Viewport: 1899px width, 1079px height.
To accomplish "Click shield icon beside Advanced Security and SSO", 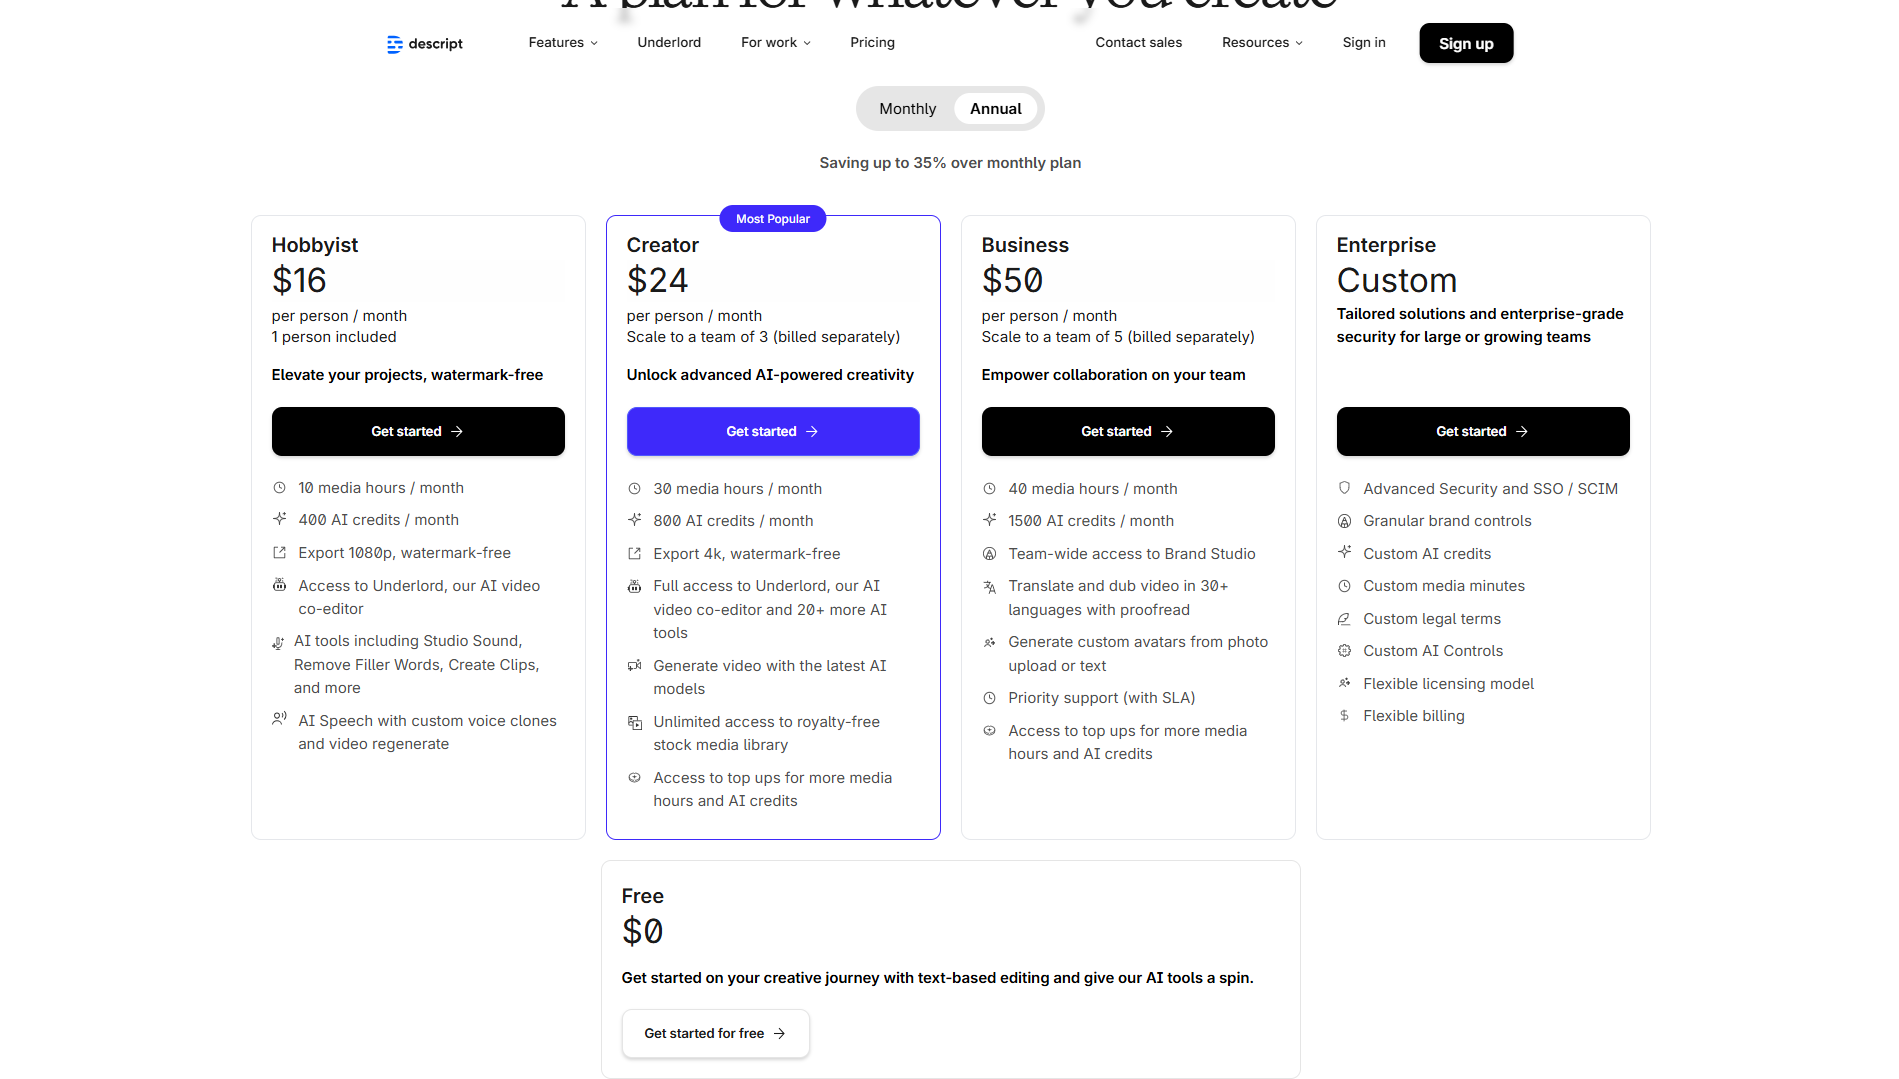I will click(x=1344, y=488).
